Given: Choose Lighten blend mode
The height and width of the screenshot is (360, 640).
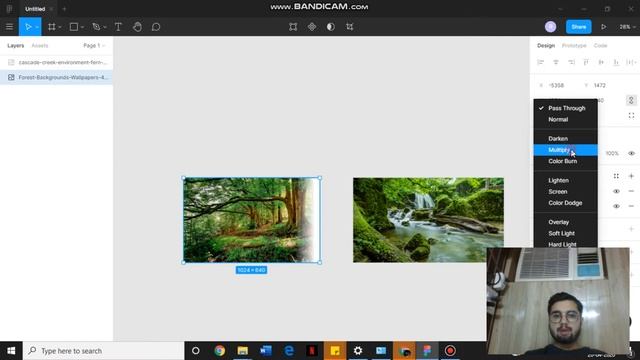Looking at the screenshot, I should click(566, 180).
